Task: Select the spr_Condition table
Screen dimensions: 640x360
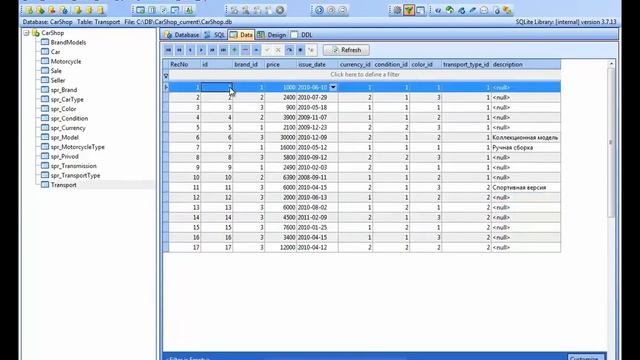Action: click(69, 118)
